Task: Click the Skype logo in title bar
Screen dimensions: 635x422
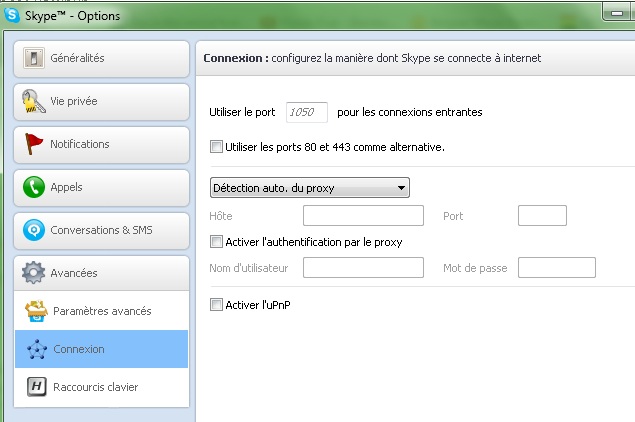Action: pyautogui.click(x=12, y=15)
